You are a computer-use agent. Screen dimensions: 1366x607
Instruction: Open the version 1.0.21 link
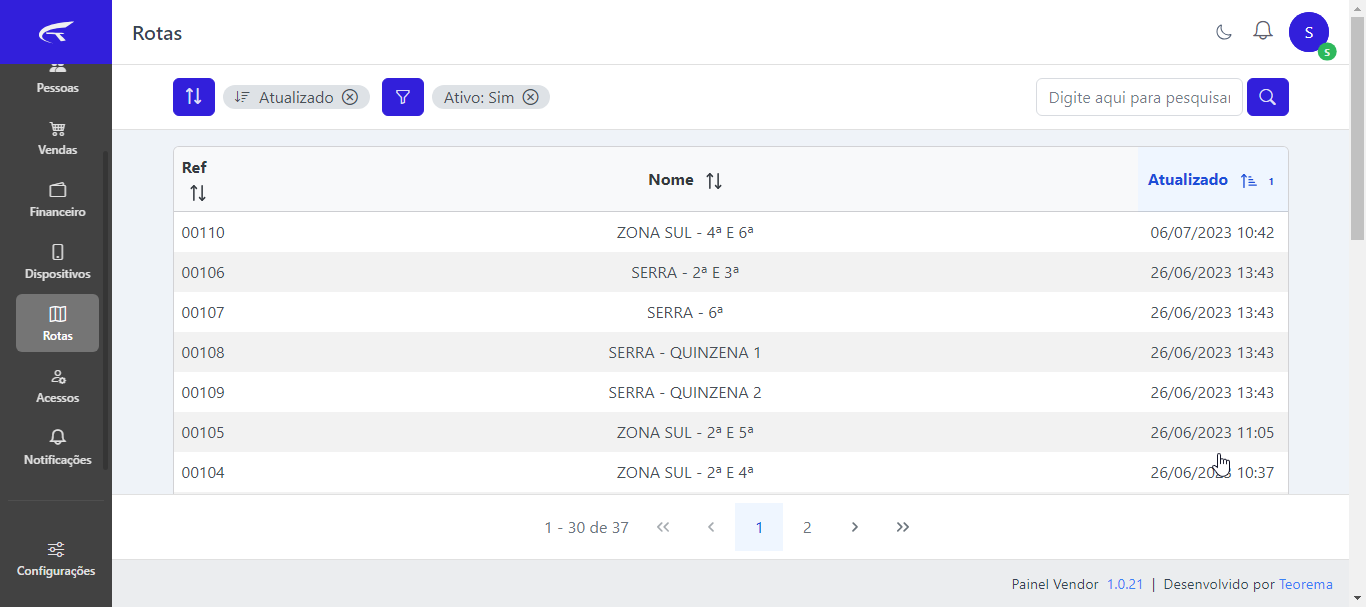click(x=1125, y=584)
